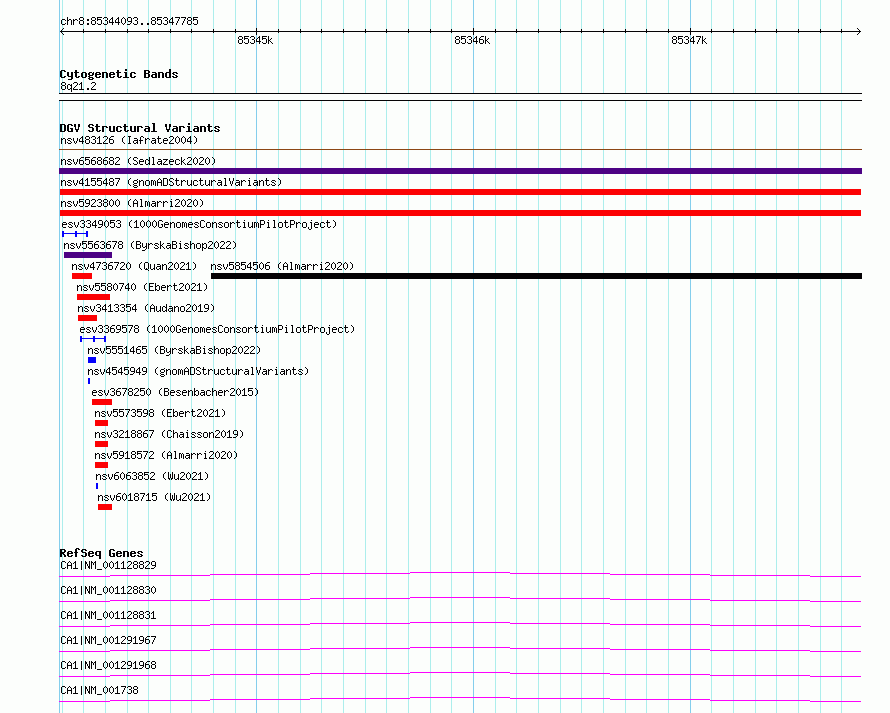
Task: Open CA1|NM_001128829 gene transcript label
Action: click(108, 565)
